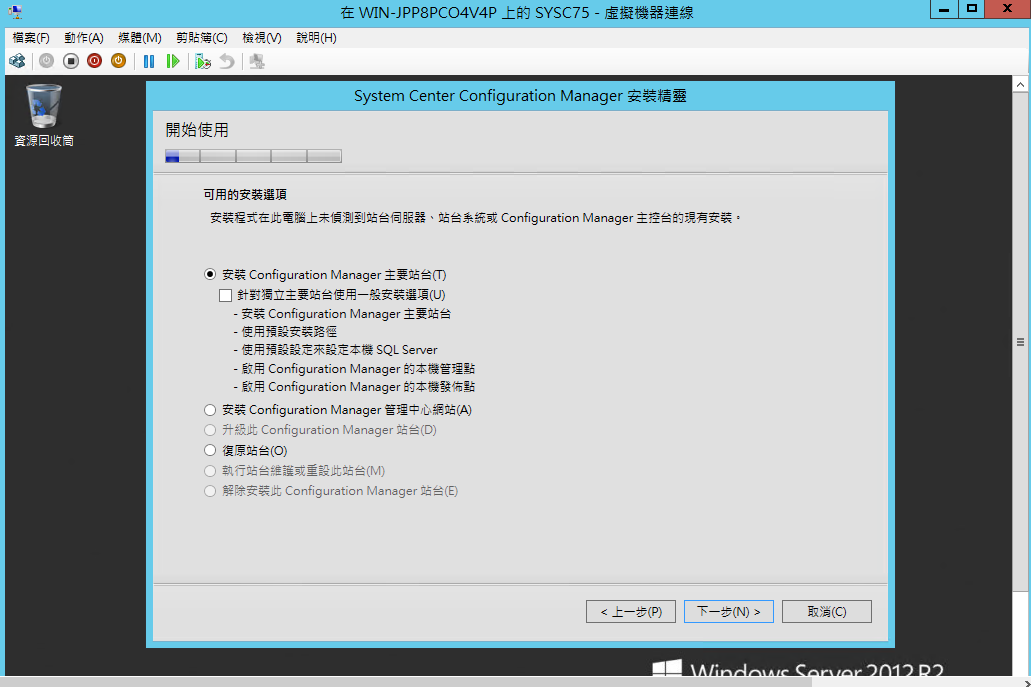The width and height of the screenshot is (1031, 687).
Task: Reset the VM with the green play-bar icon
Action: 173,61
